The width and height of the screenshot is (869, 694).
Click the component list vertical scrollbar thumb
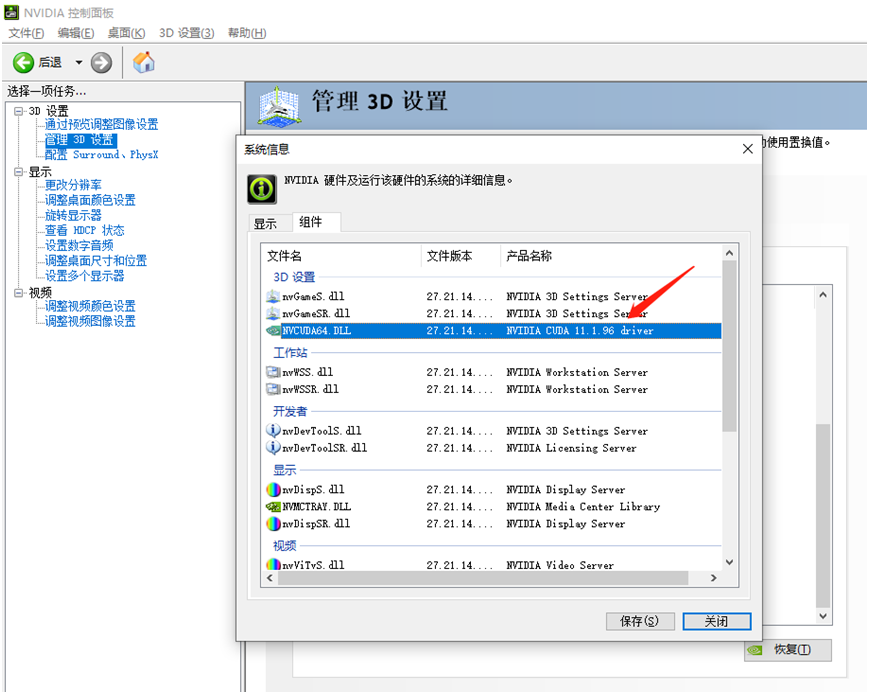(x=729, y=346)
